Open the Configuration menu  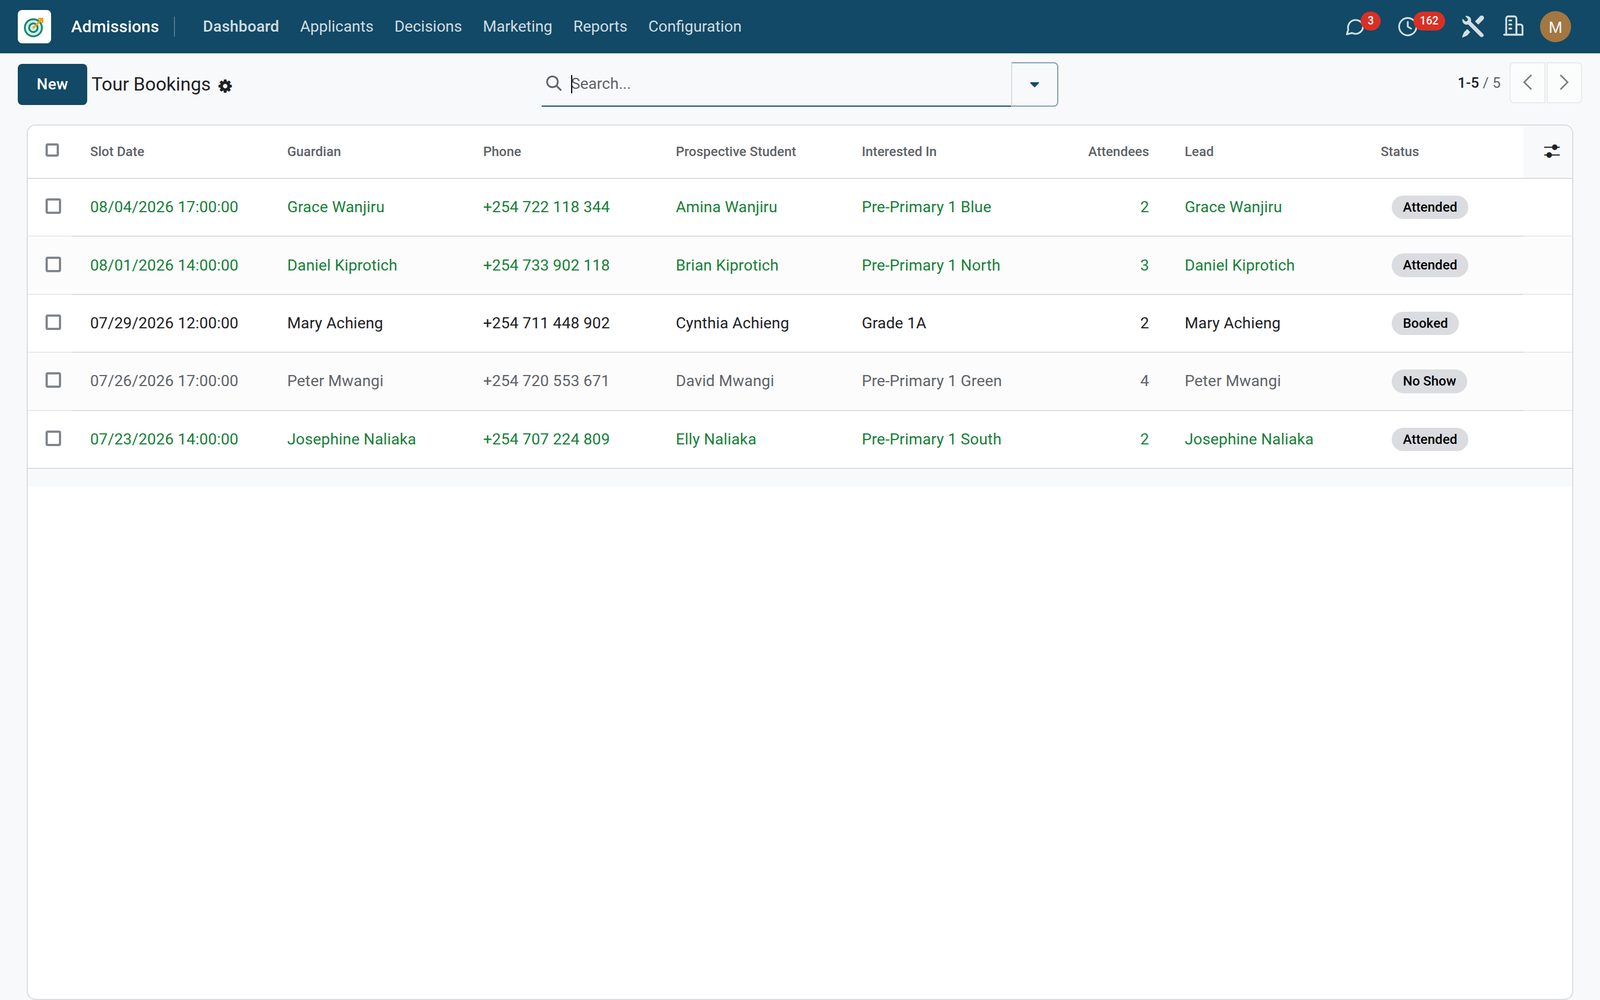tap(695, 27)
